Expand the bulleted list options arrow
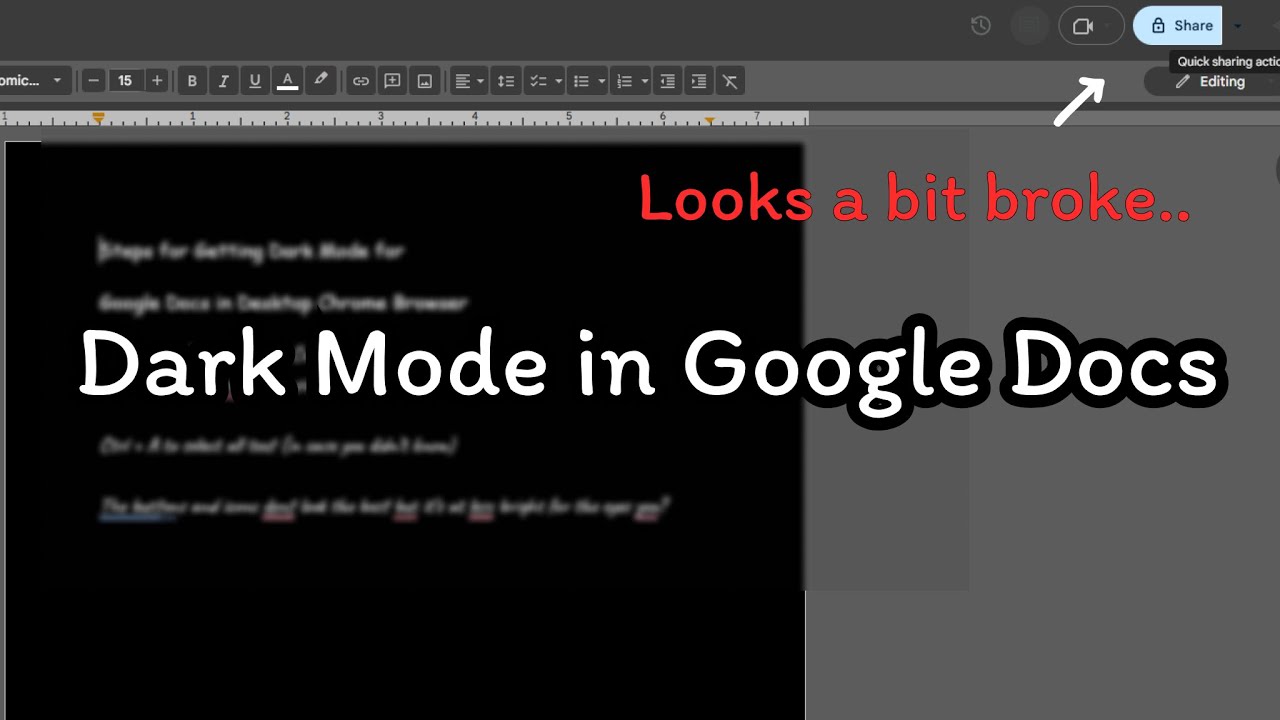Viewport: 1280px width, 720px height. tap(601, 81)
